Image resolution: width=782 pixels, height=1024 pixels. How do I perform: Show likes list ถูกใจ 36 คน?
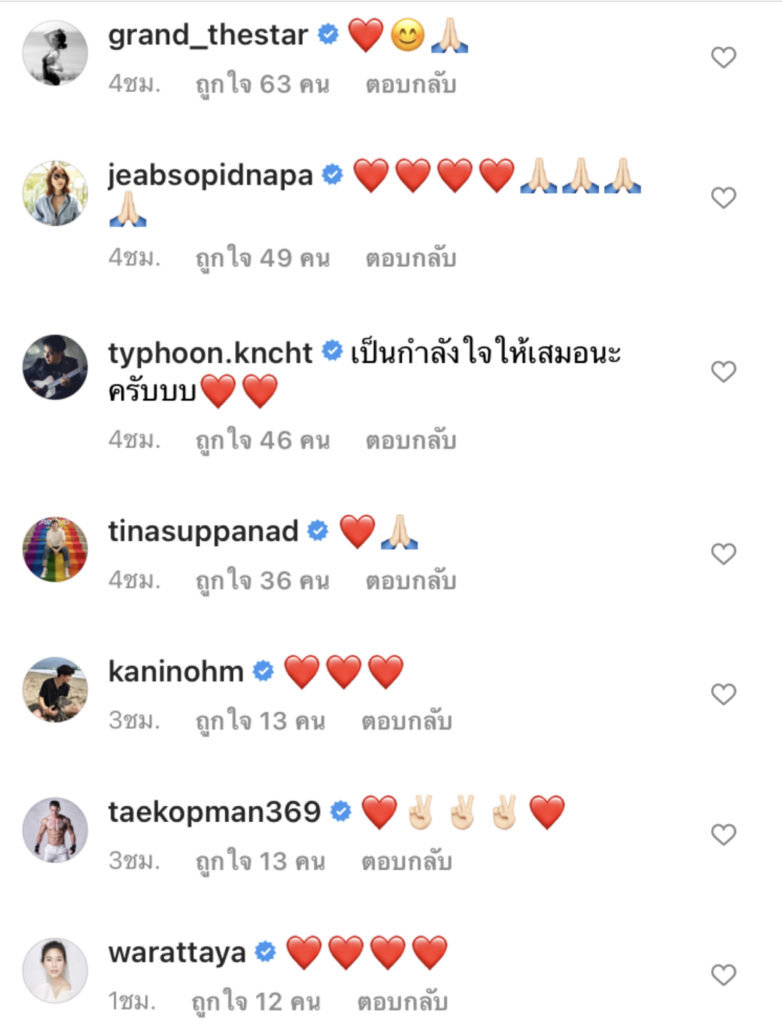263,581
